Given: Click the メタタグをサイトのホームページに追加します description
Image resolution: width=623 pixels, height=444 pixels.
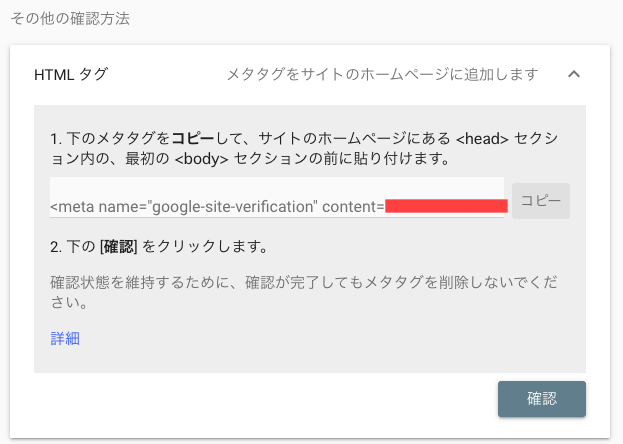Looking at the screenshot, I should pos(383,74).
